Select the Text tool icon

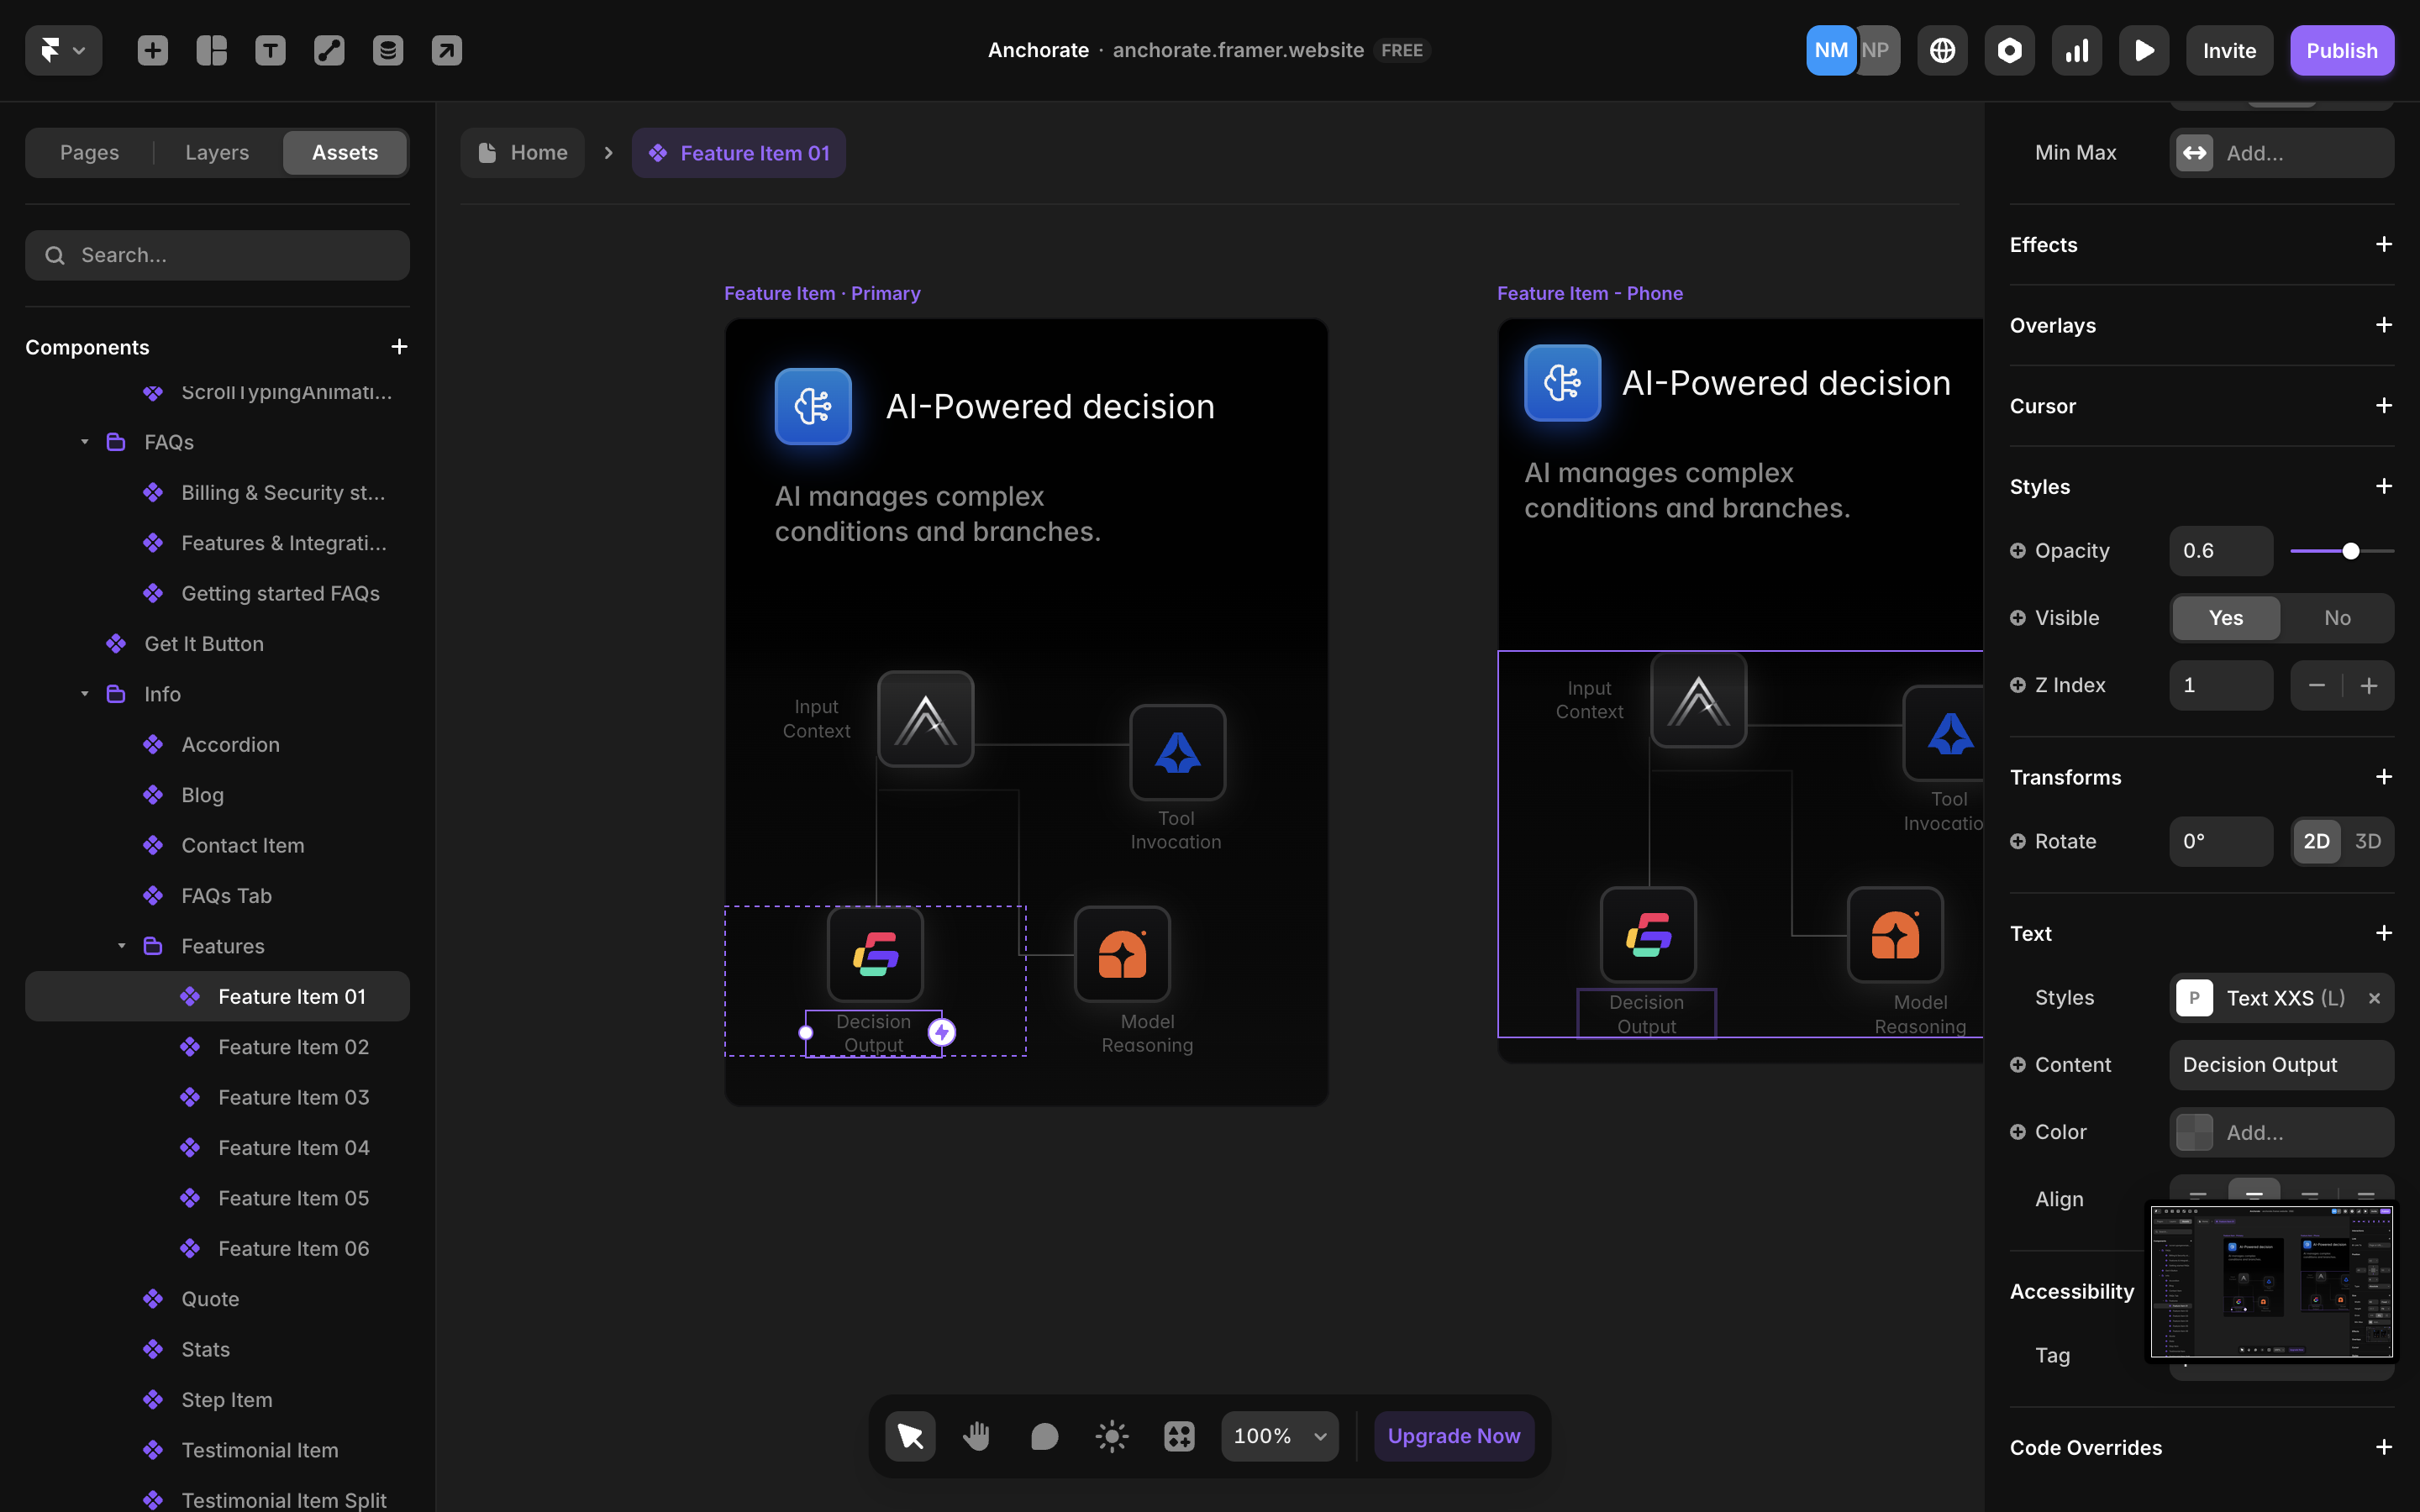coord(270,50)
